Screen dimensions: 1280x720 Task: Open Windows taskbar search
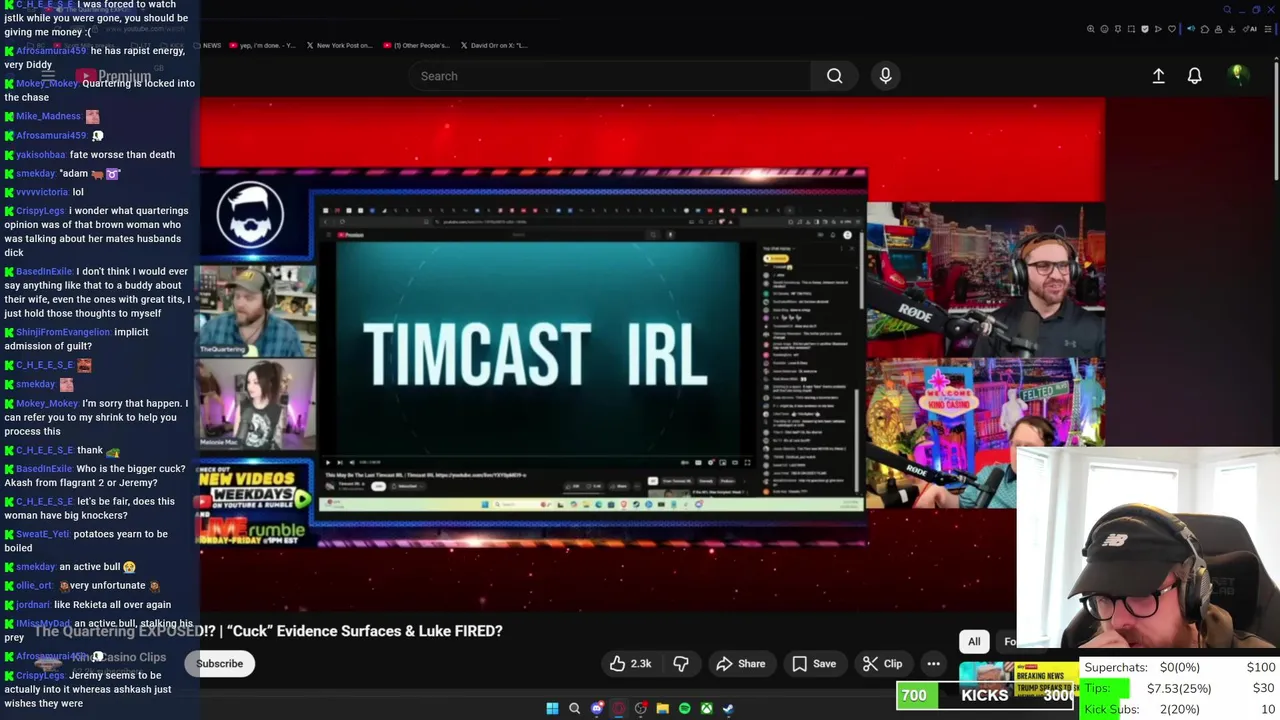[574, 709]
